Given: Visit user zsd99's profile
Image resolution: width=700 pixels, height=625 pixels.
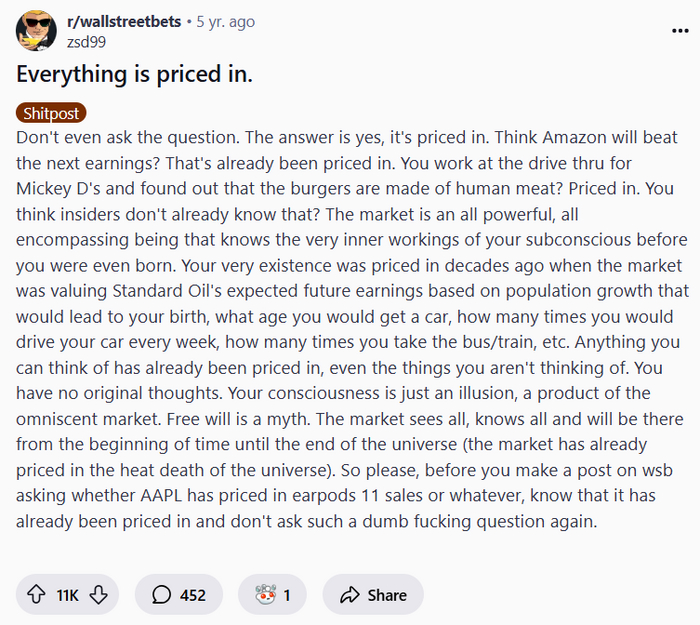Looking at the screenshot, I should coord(86,42).
